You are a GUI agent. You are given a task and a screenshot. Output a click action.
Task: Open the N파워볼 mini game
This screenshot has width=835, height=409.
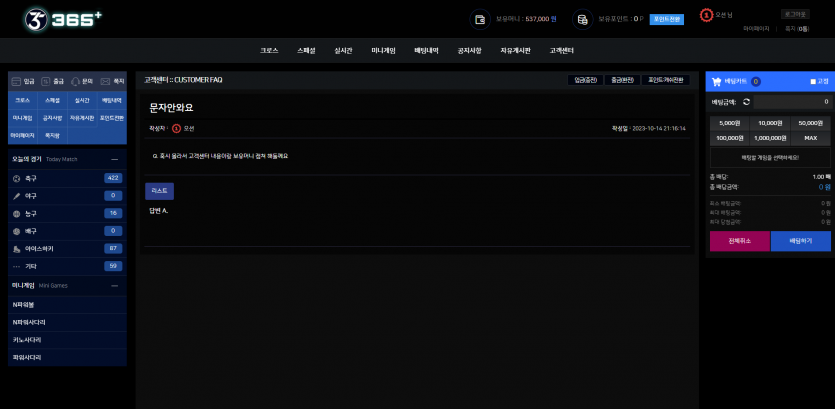(x=67, y=305)
